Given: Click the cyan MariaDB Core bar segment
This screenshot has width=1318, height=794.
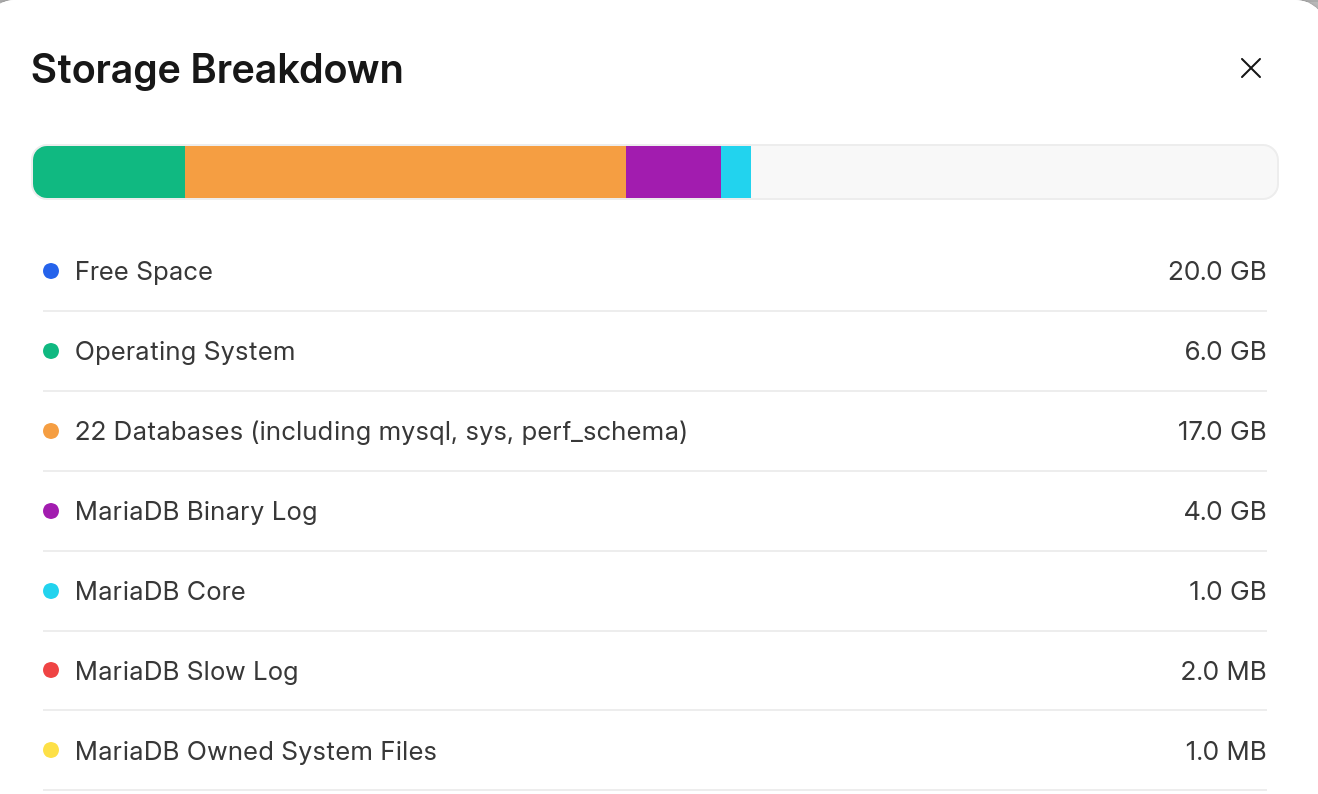Looking at the screenshot, I should click(x=736, y=172).
